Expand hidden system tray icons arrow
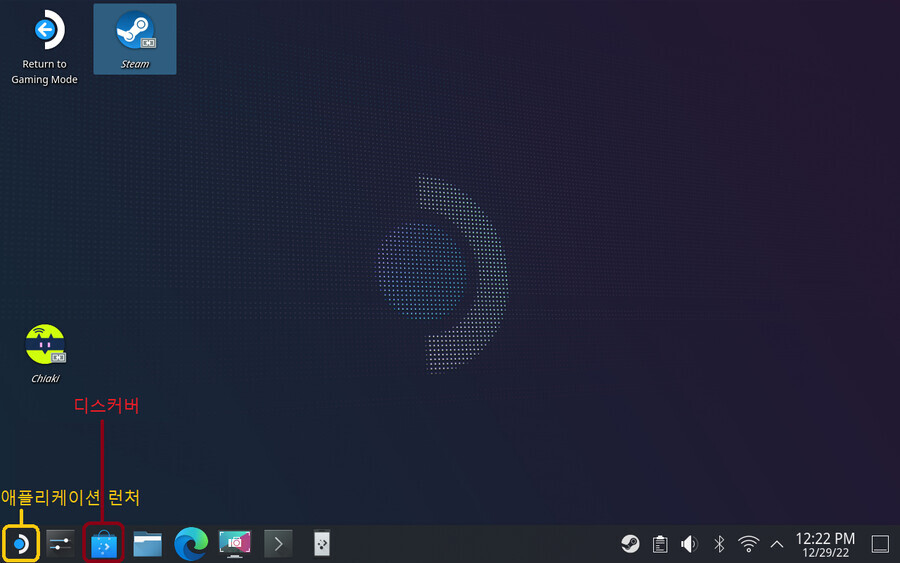 tap(777, 543)
